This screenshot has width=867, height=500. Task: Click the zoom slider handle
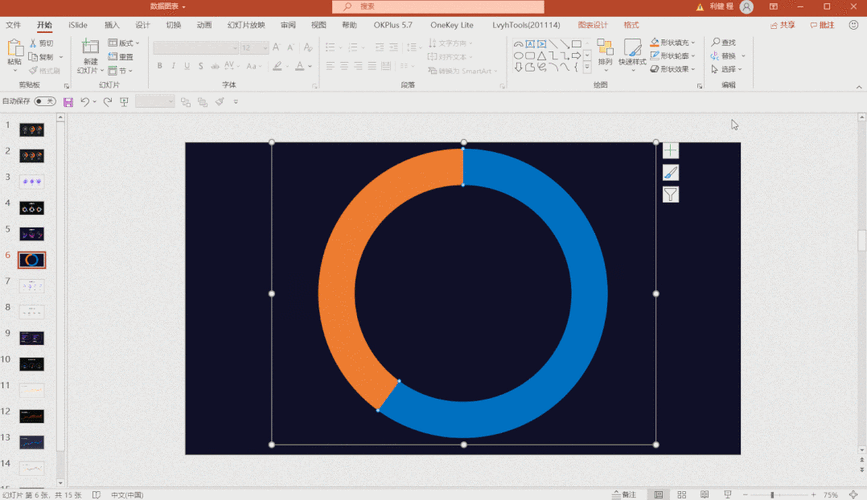(x=772, y=495)
